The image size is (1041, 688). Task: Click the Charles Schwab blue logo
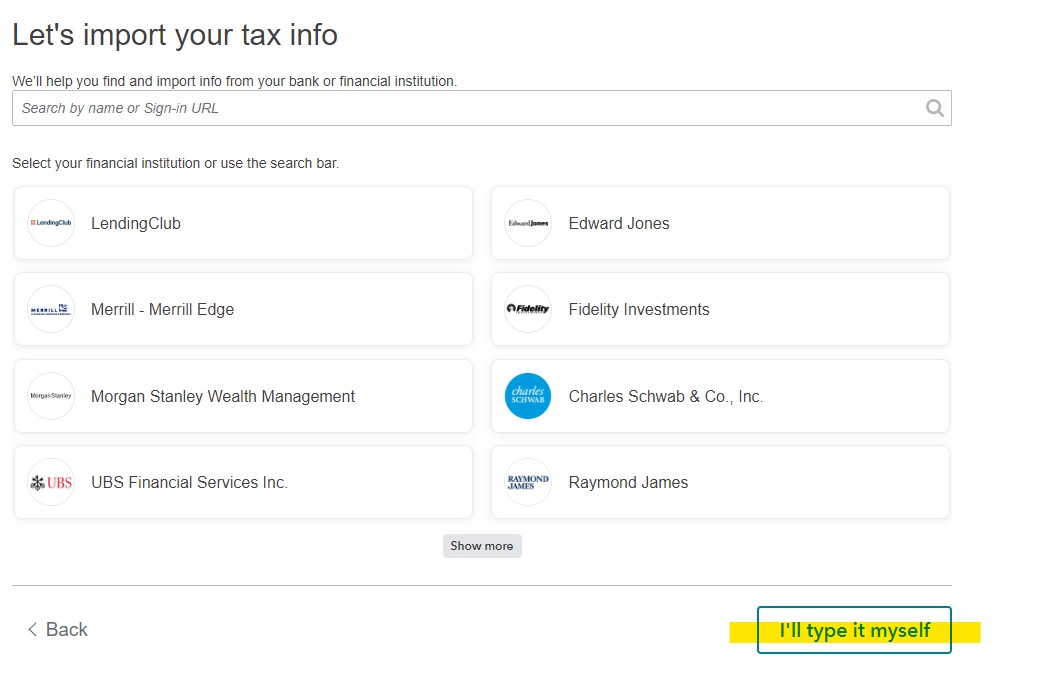(528, 396)
